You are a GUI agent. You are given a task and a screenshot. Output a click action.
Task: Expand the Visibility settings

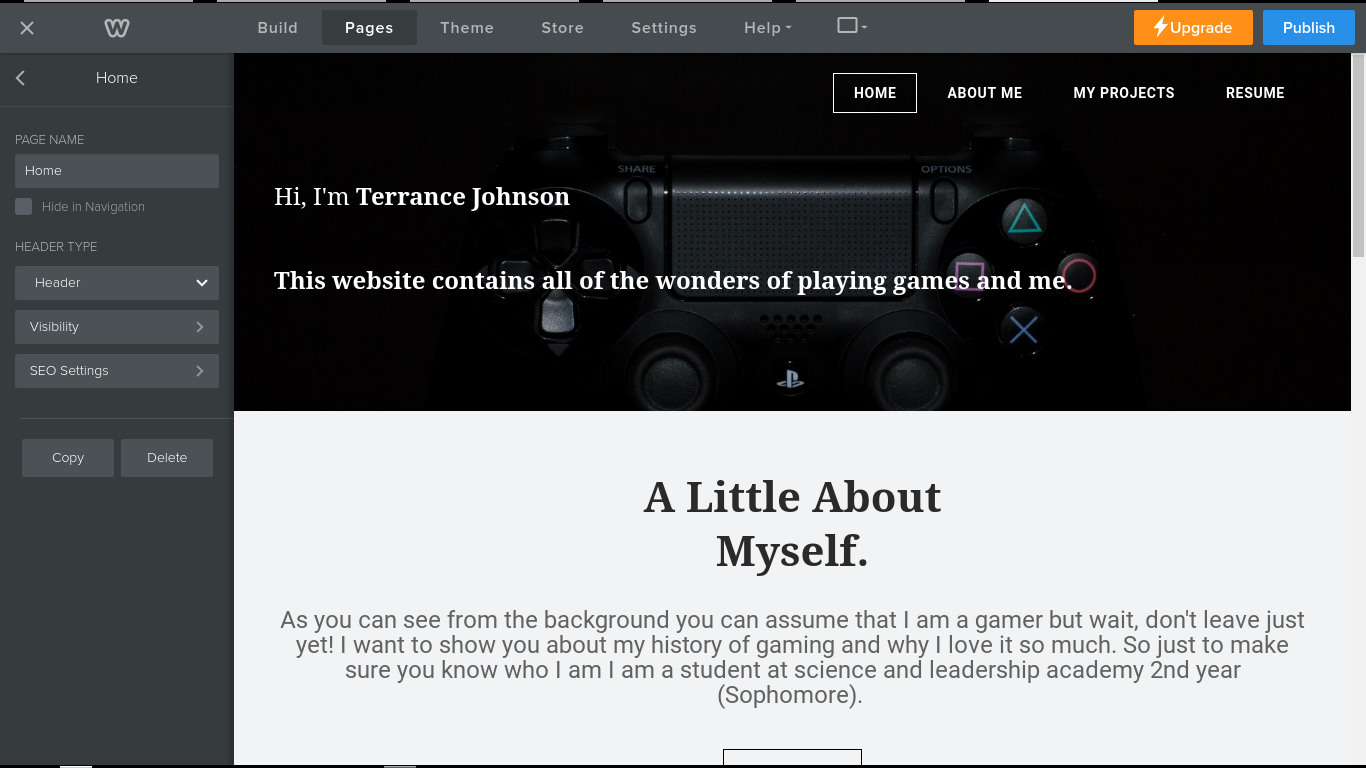point(117,327)
